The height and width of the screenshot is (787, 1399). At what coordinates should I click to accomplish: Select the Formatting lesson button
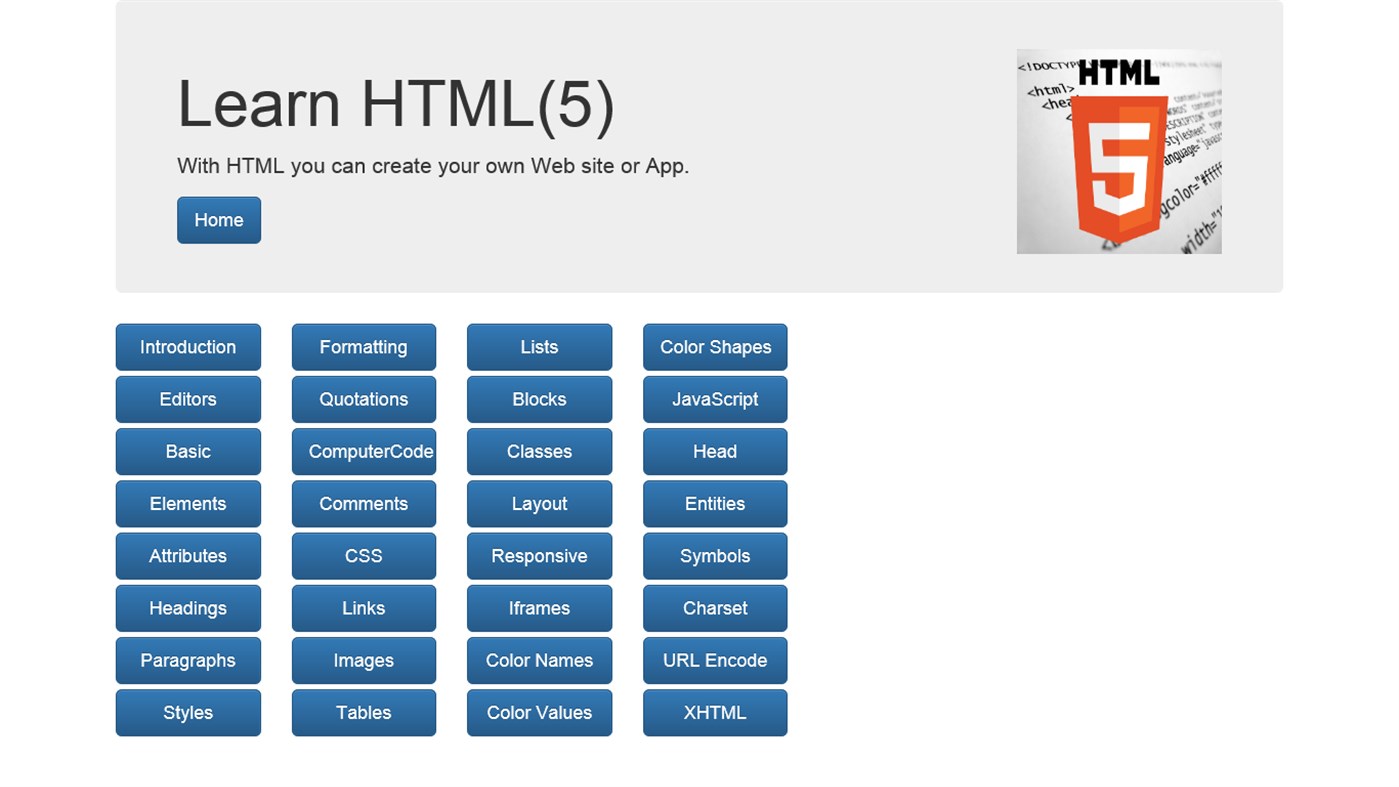pos(363,347)
